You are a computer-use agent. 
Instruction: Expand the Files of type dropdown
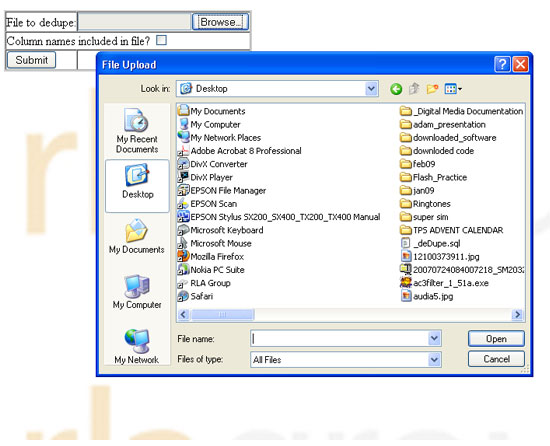pos(434,360)
